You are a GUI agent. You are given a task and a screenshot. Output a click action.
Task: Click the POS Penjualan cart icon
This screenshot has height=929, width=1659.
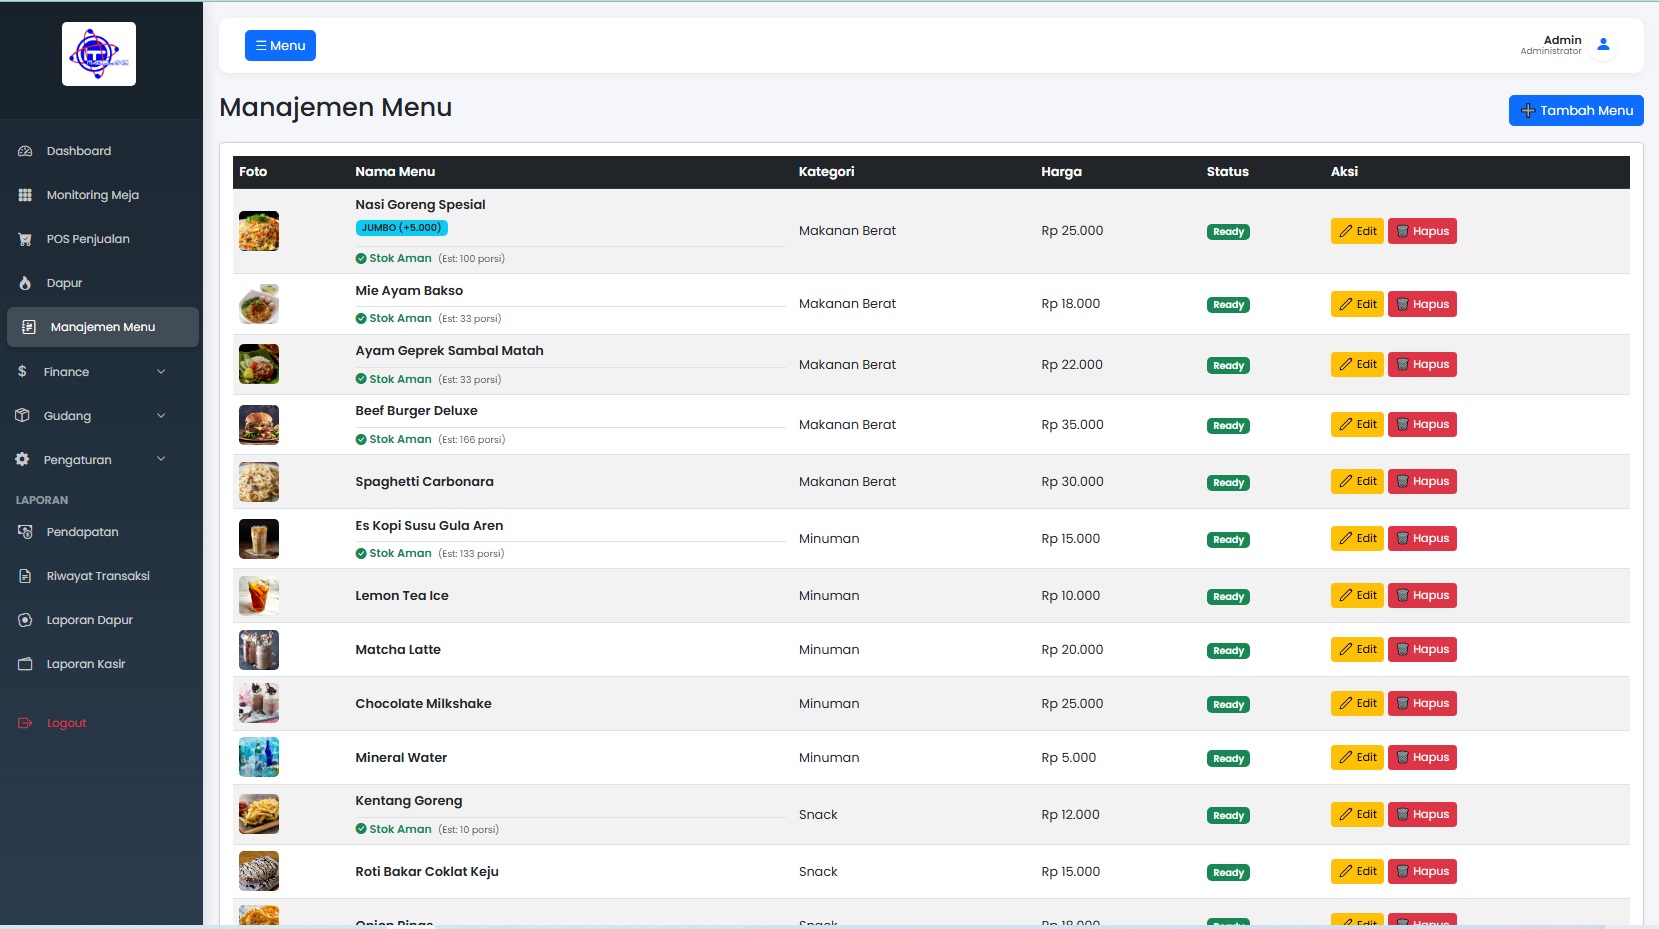(25, 239)
